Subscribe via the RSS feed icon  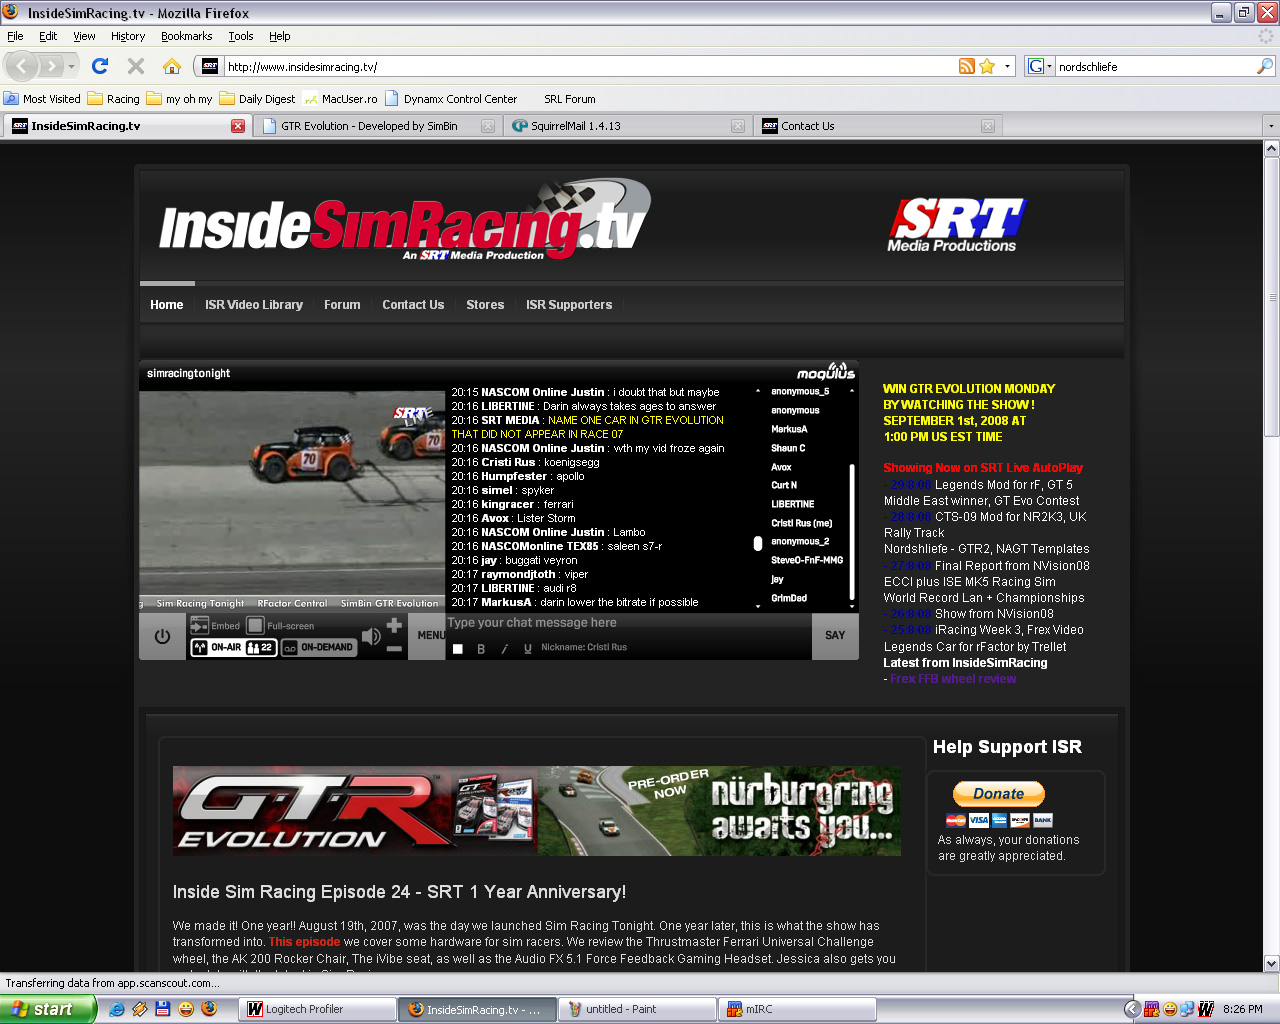(967, 66)
